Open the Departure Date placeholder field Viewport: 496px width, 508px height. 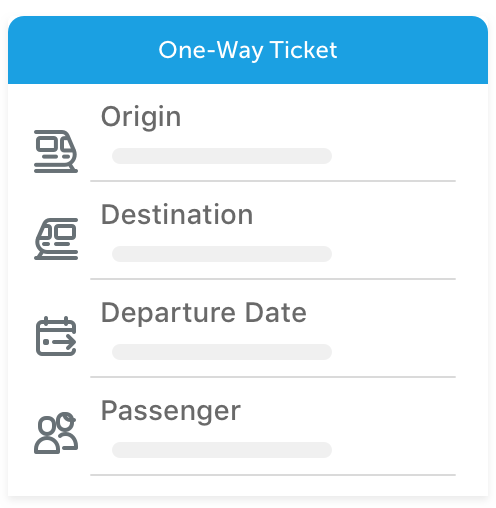click(x=222, y=352)
